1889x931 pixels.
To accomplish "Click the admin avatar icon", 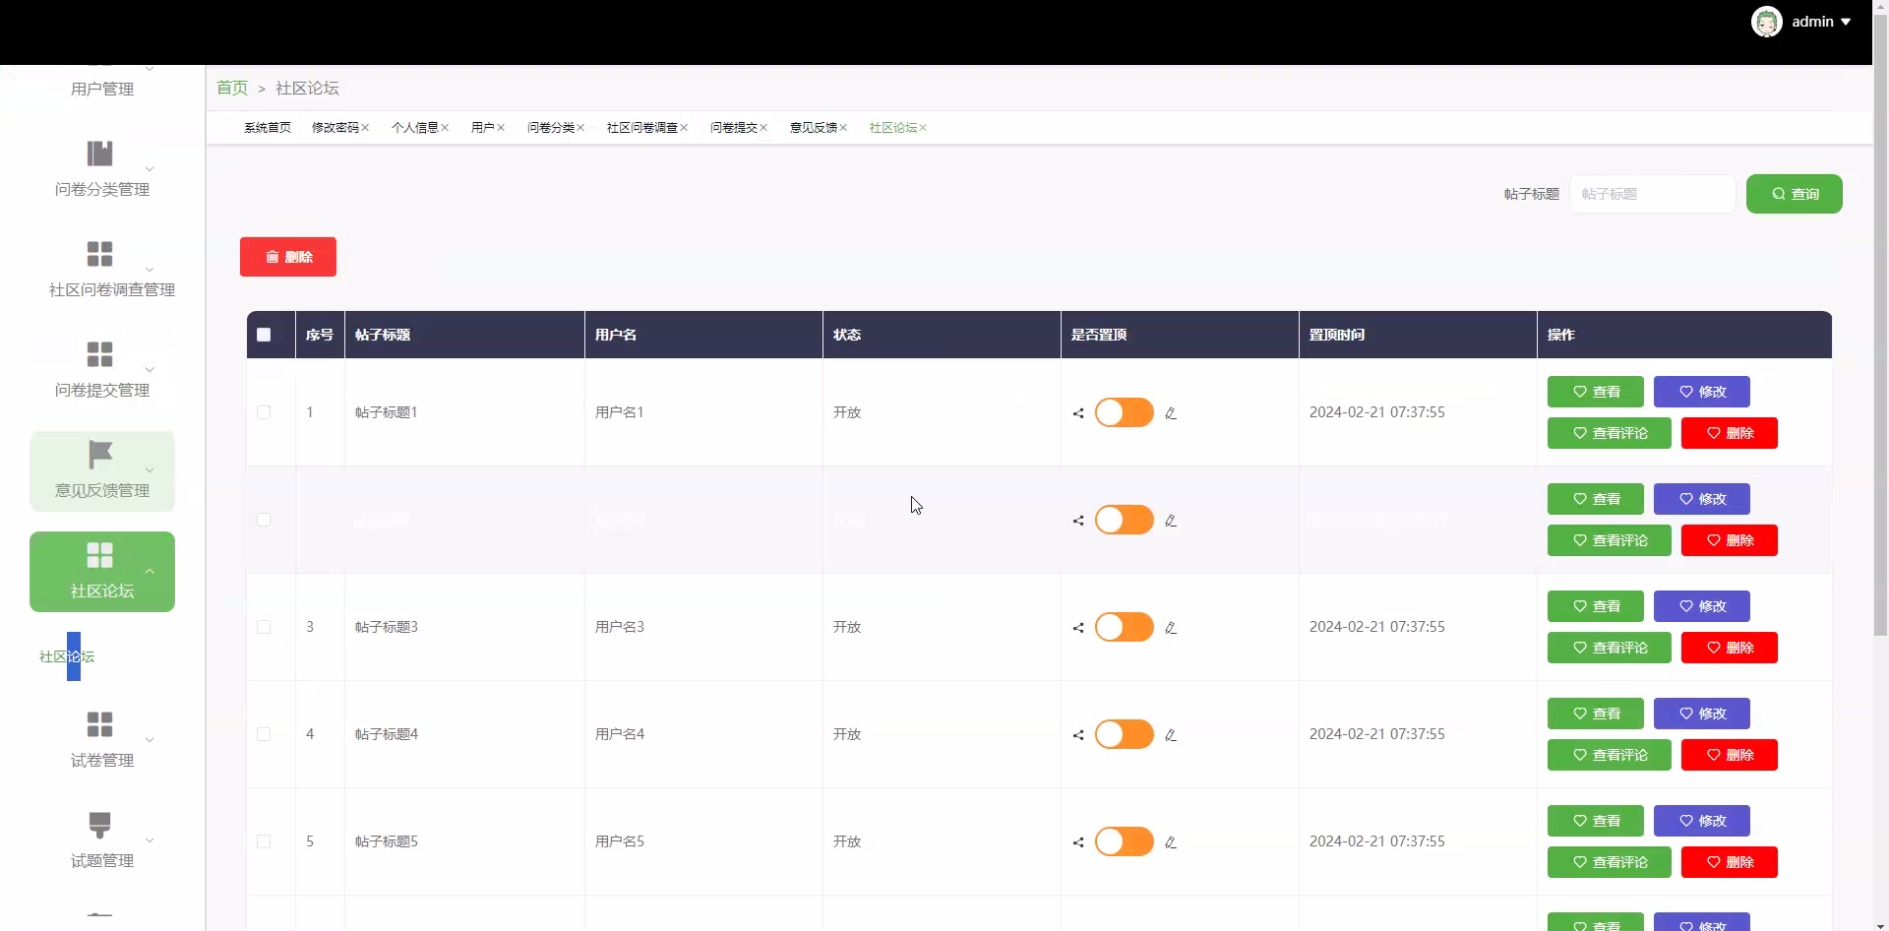I will pyautogui.click(x=1767, y=22).
